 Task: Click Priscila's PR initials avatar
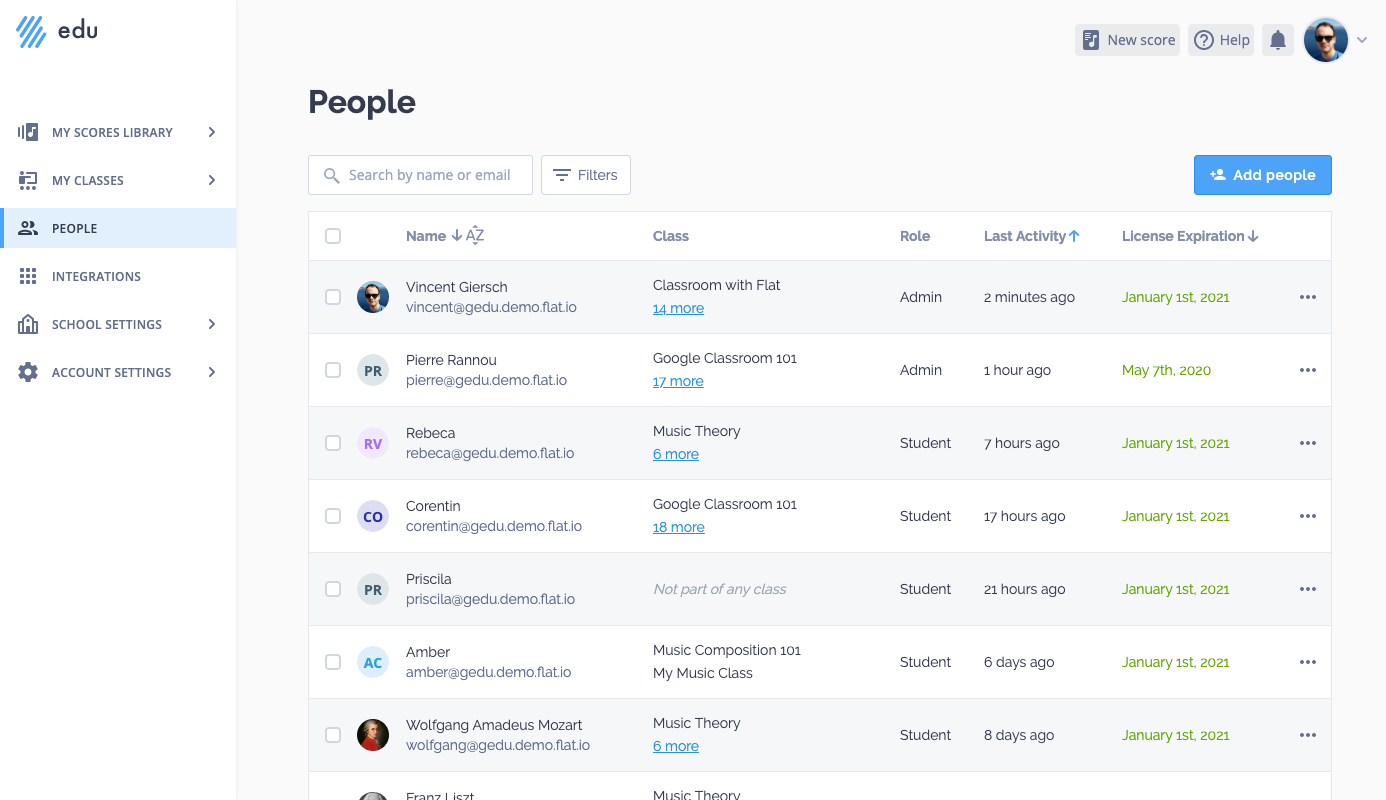(x=373, y=589)
